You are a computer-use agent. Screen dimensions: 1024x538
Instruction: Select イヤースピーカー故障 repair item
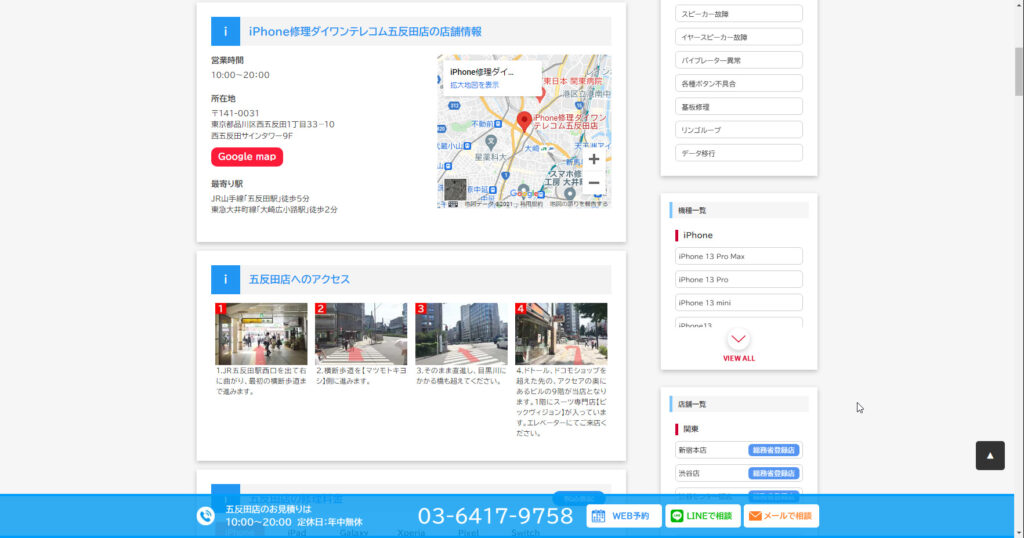739,37
